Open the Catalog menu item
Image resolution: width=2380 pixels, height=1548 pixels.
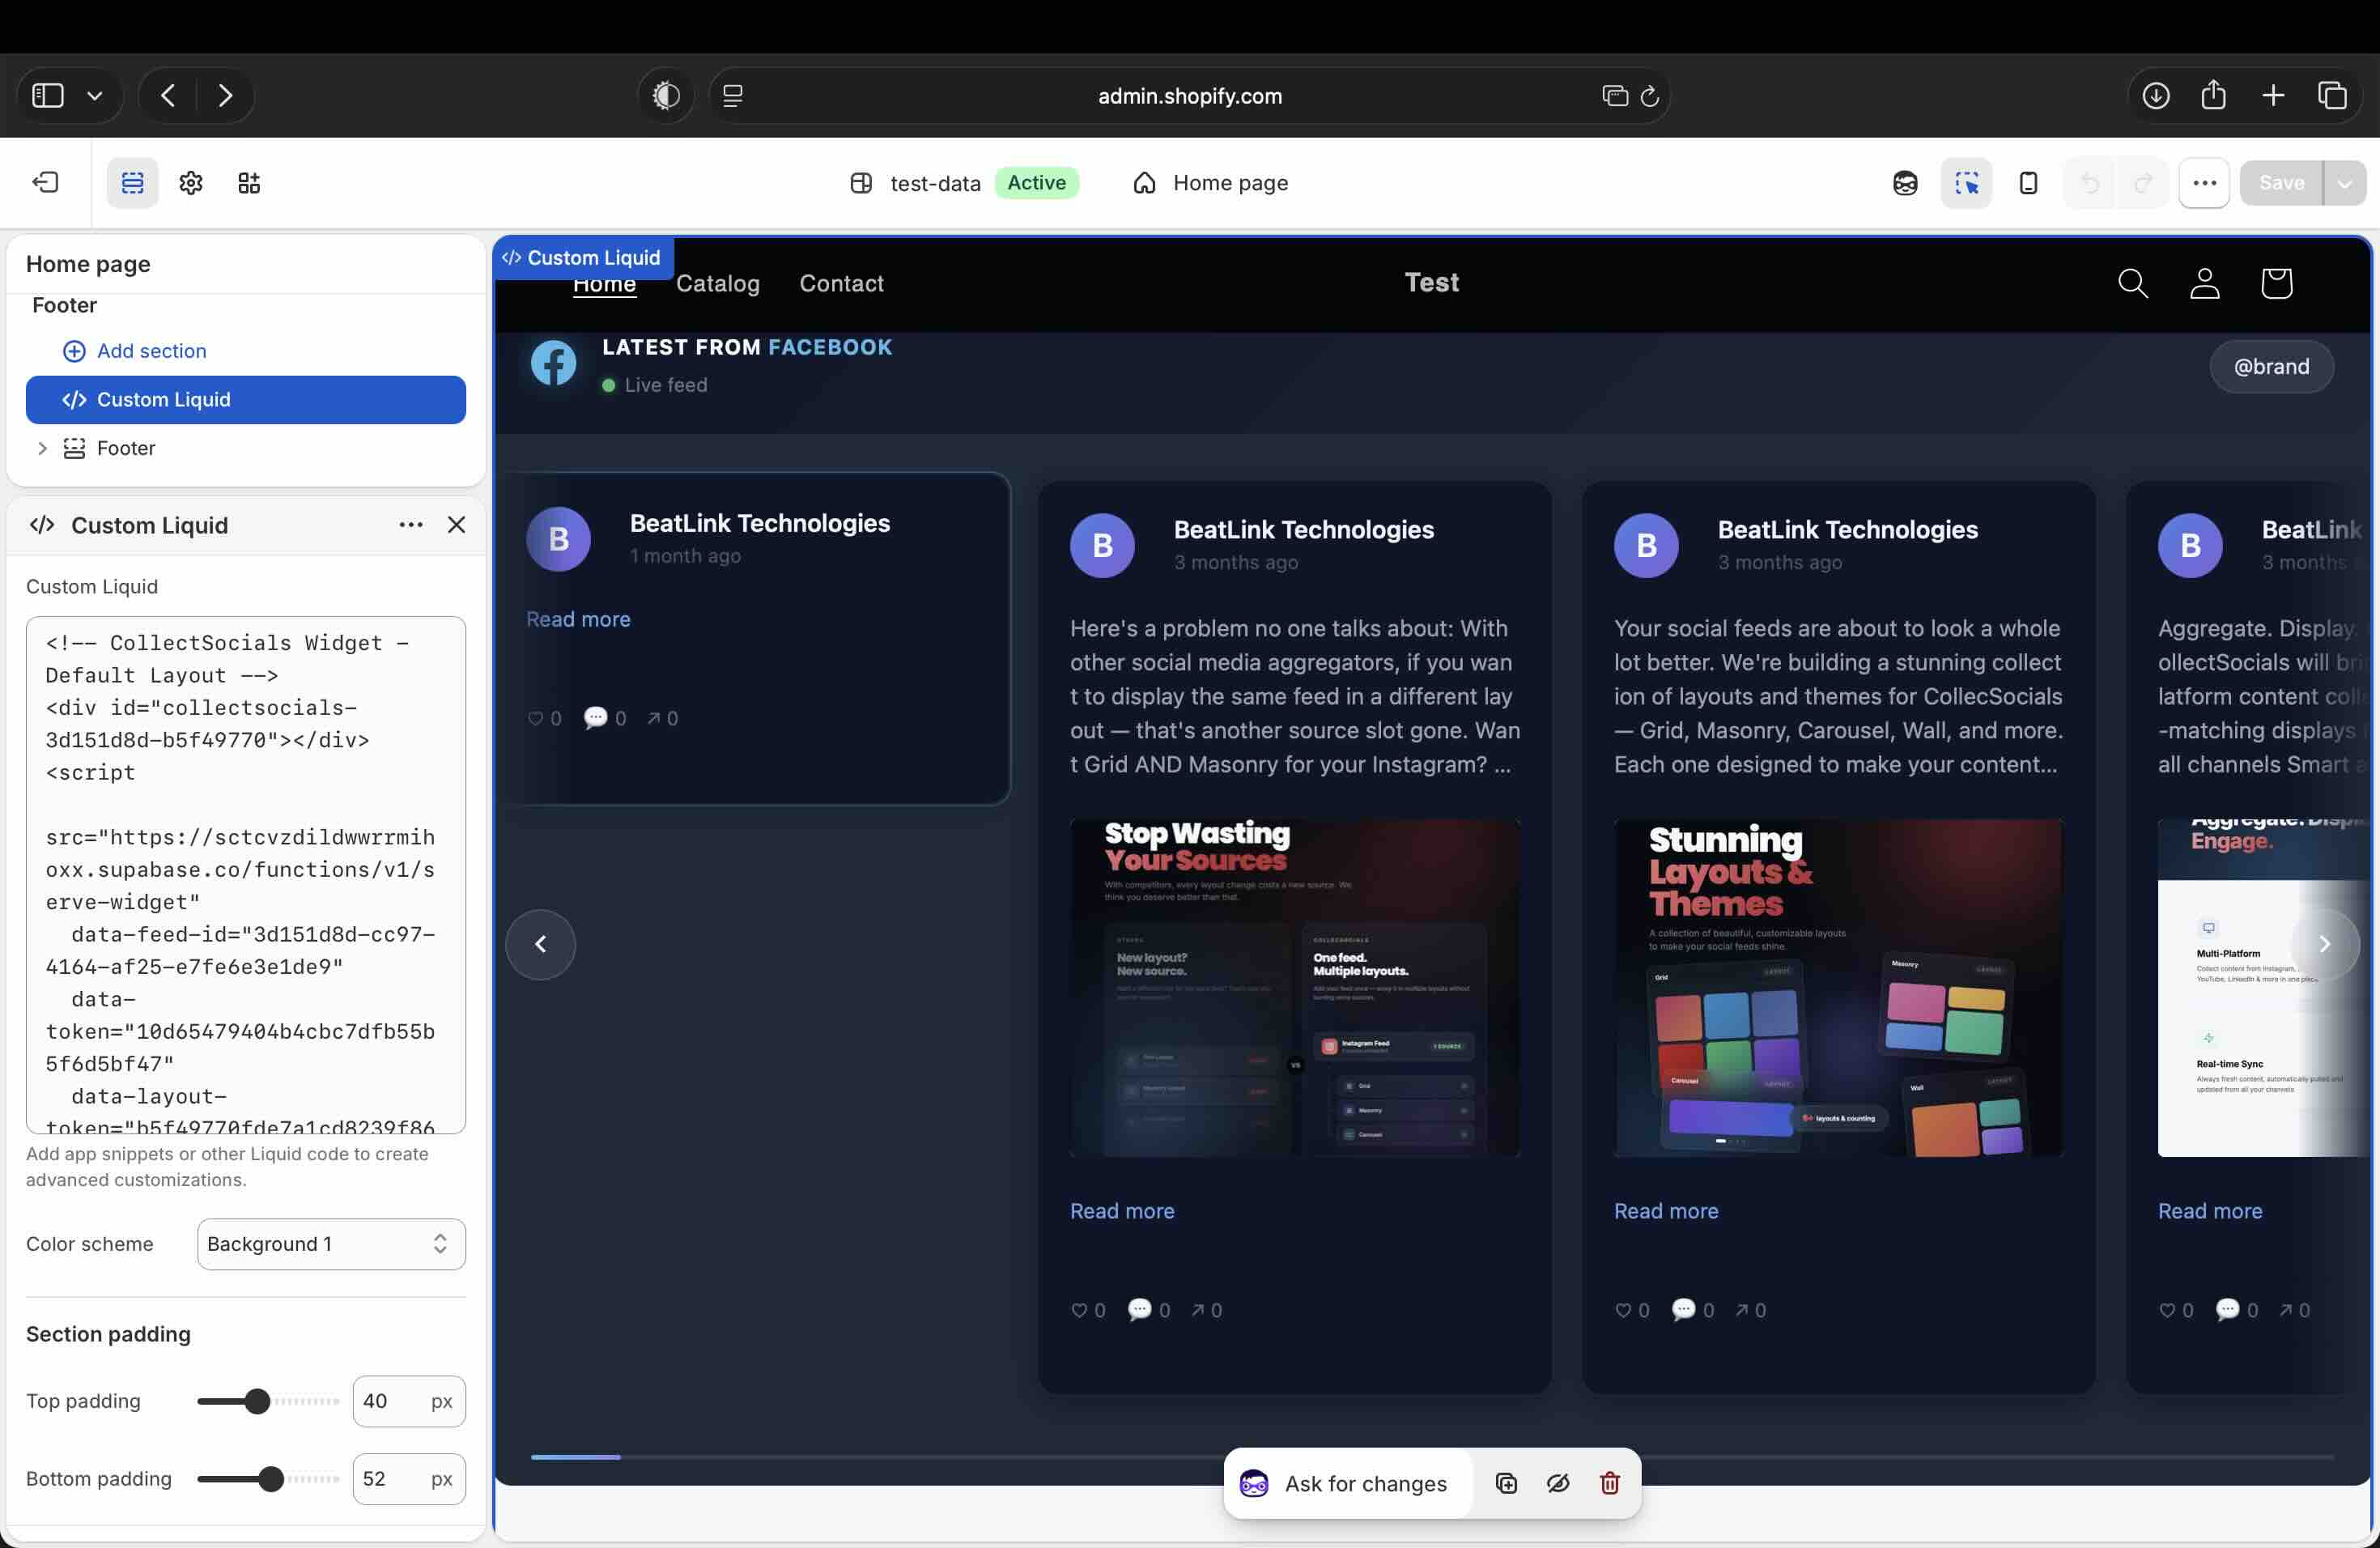[x=718, y=284]
